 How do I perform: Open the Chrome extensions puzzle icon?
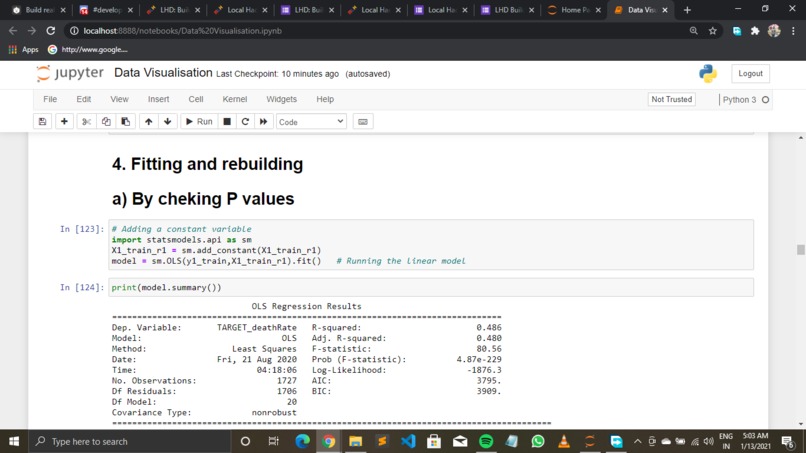[x=755, y=31]
